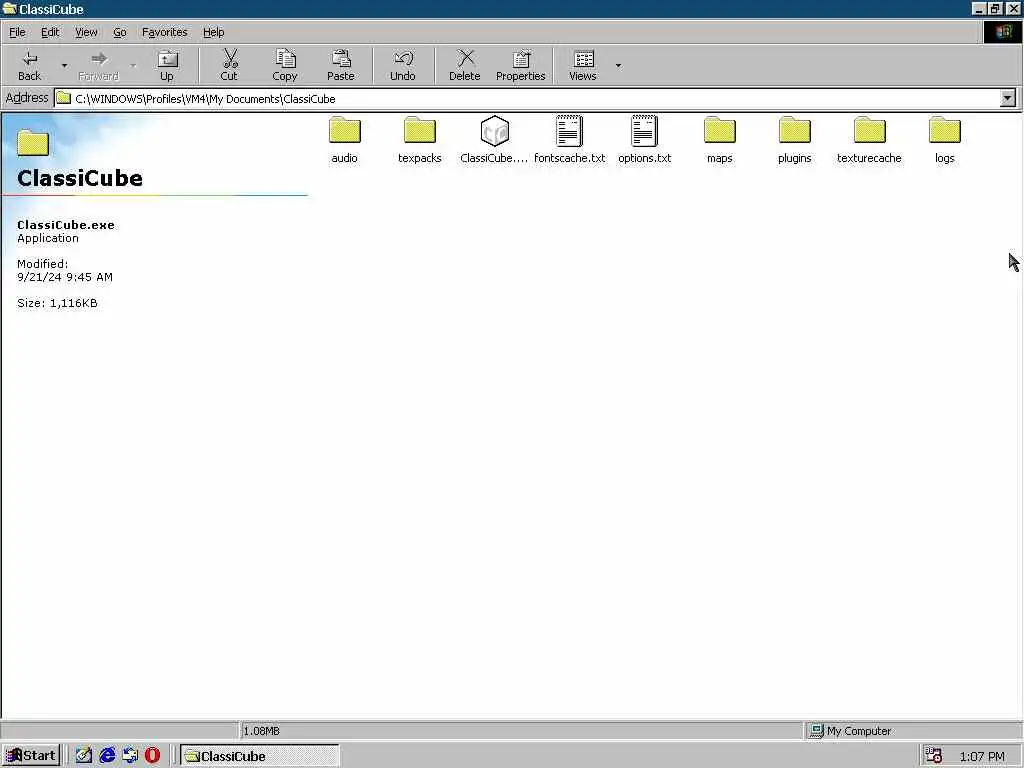Go up one folder level
Screen dimensions: 1024x768
(167, 65)
